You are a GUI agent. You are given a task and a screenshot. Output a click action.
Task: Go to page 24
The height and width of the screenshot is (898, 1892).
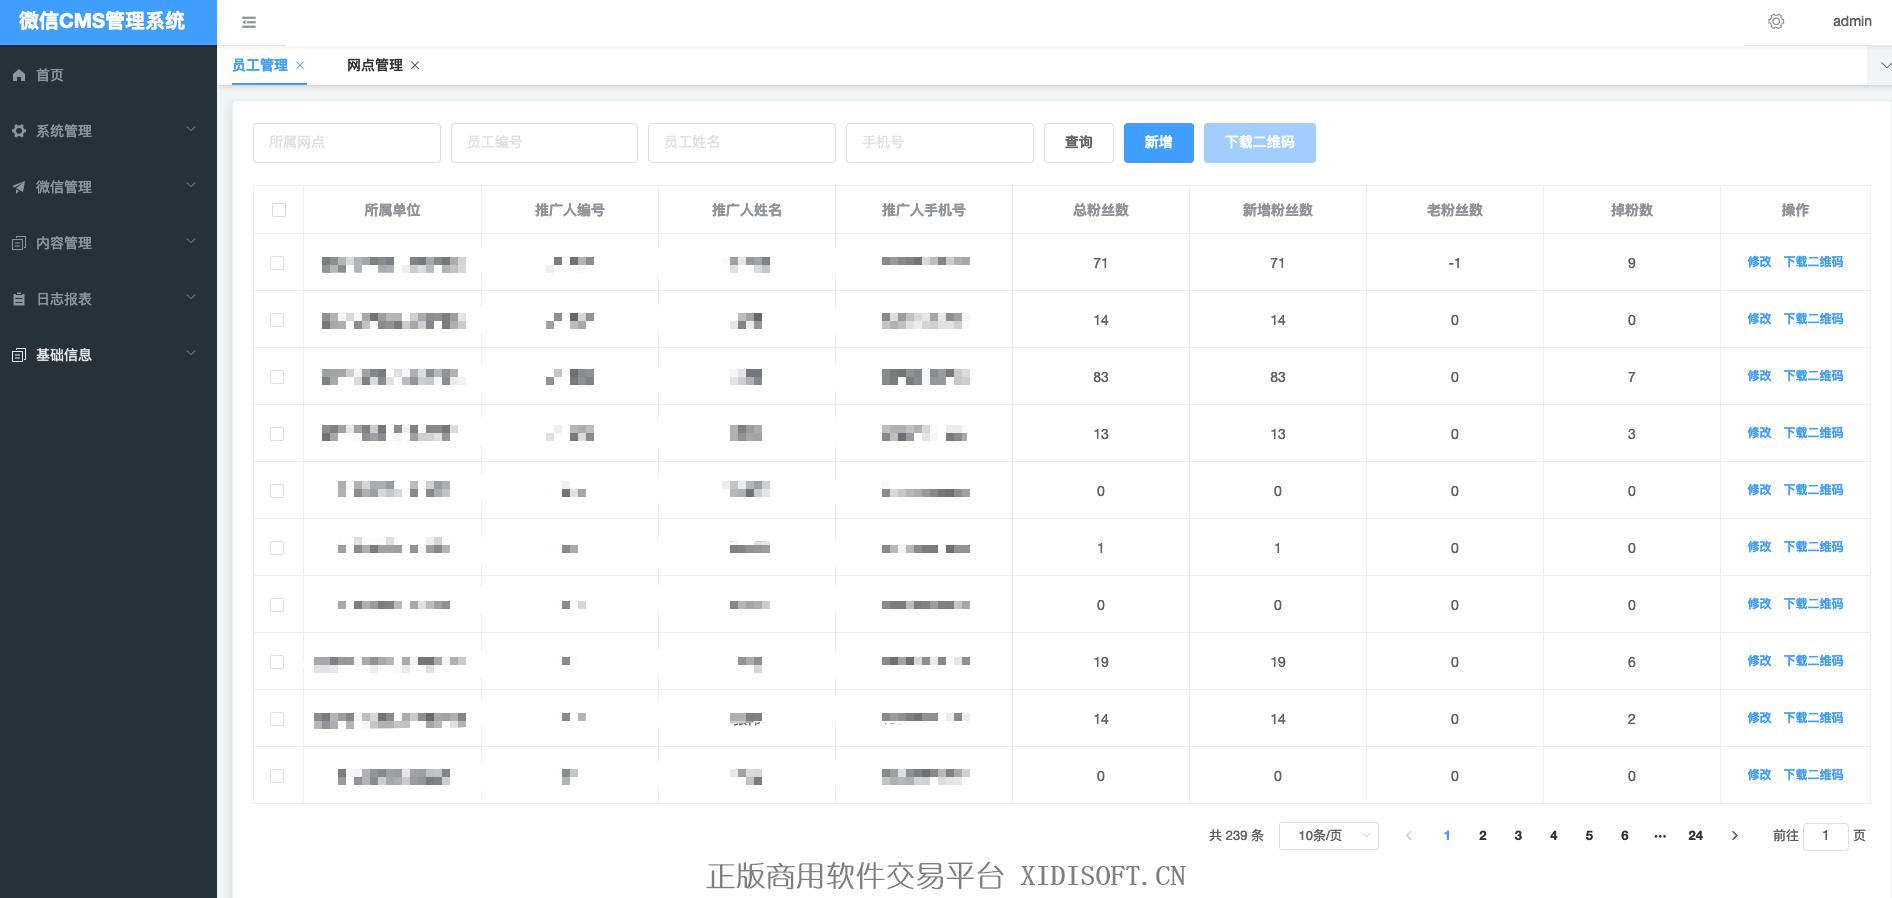click(x=1696, y=836)
